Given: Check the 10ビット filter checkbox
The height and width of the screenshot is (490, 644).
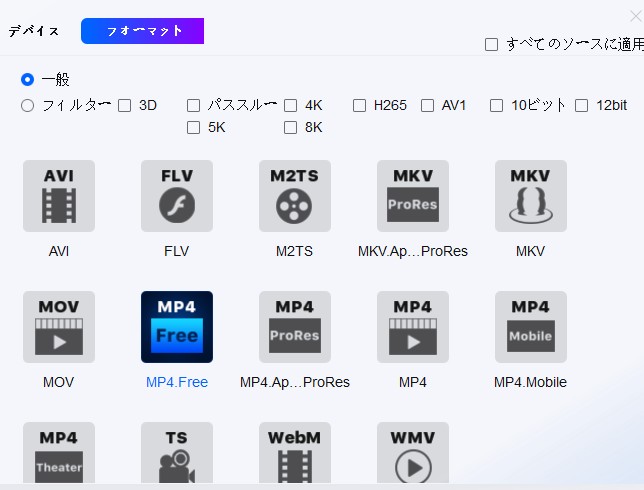Looking at the screenshot, I should [497, 106].
